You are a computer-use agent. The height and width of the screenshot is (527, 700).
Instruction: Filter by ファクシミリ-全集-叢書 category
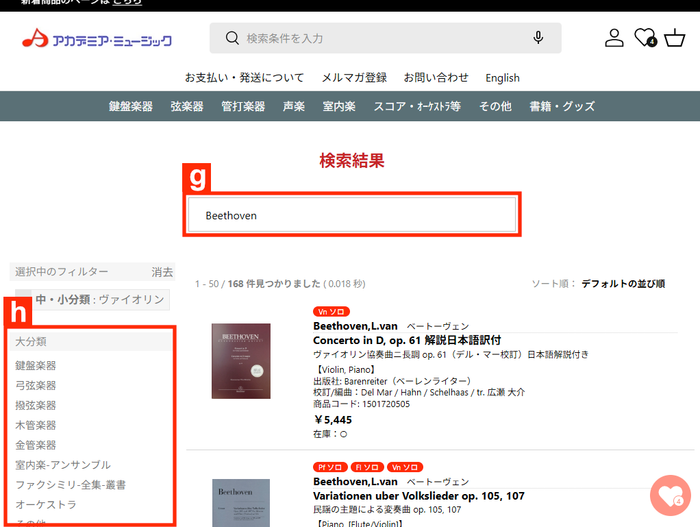click(x=71, y=485)
